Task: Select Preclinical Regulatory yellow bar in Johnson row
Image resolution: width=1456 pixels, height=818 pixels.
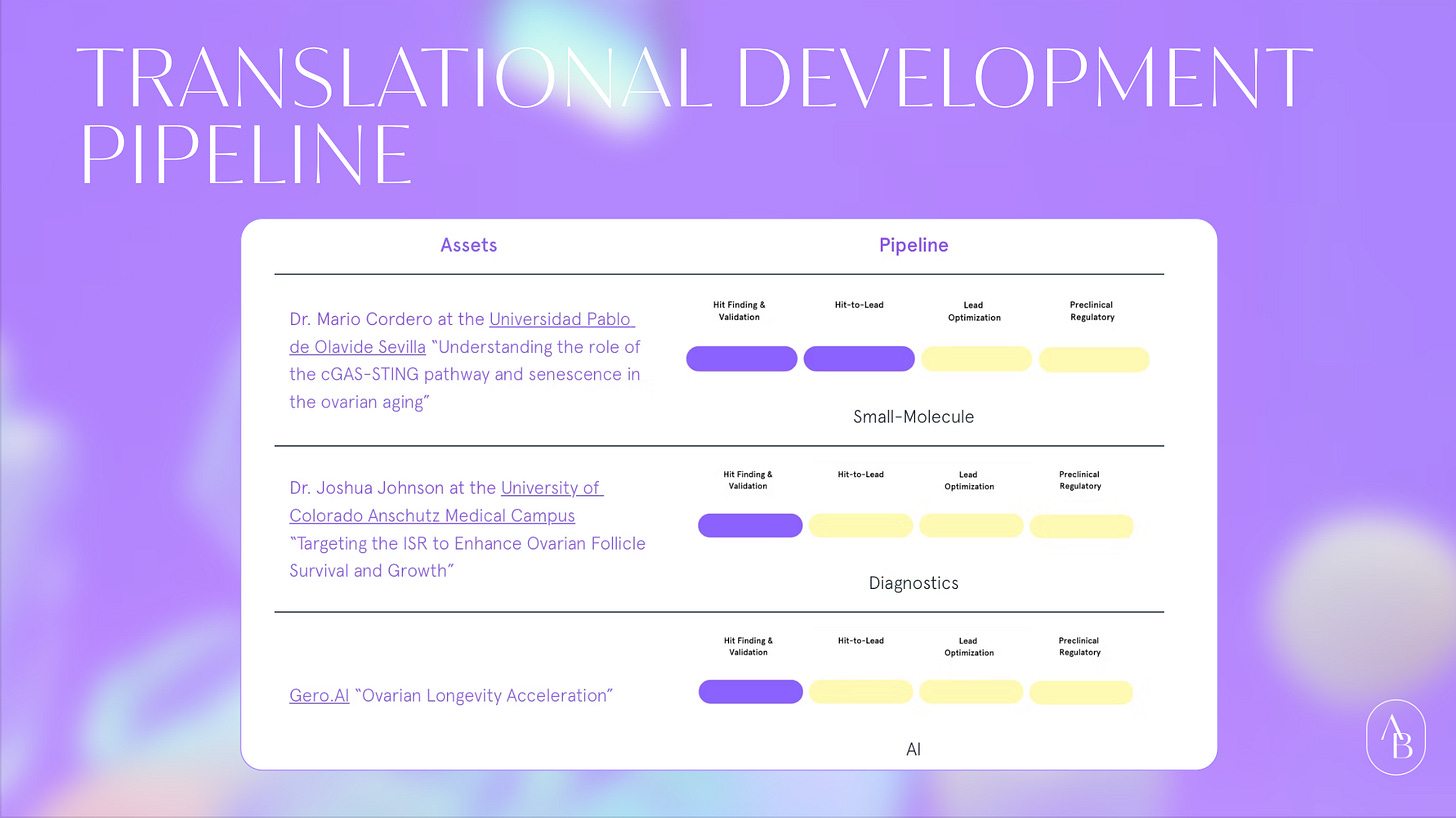Action: (x=1081, y=526)
